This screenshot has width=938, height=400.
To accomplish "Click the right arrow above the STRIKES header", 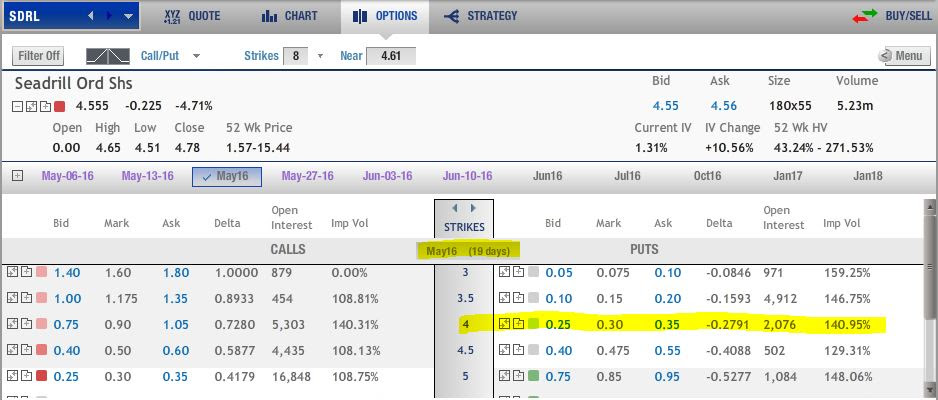I will click(474, 209).
